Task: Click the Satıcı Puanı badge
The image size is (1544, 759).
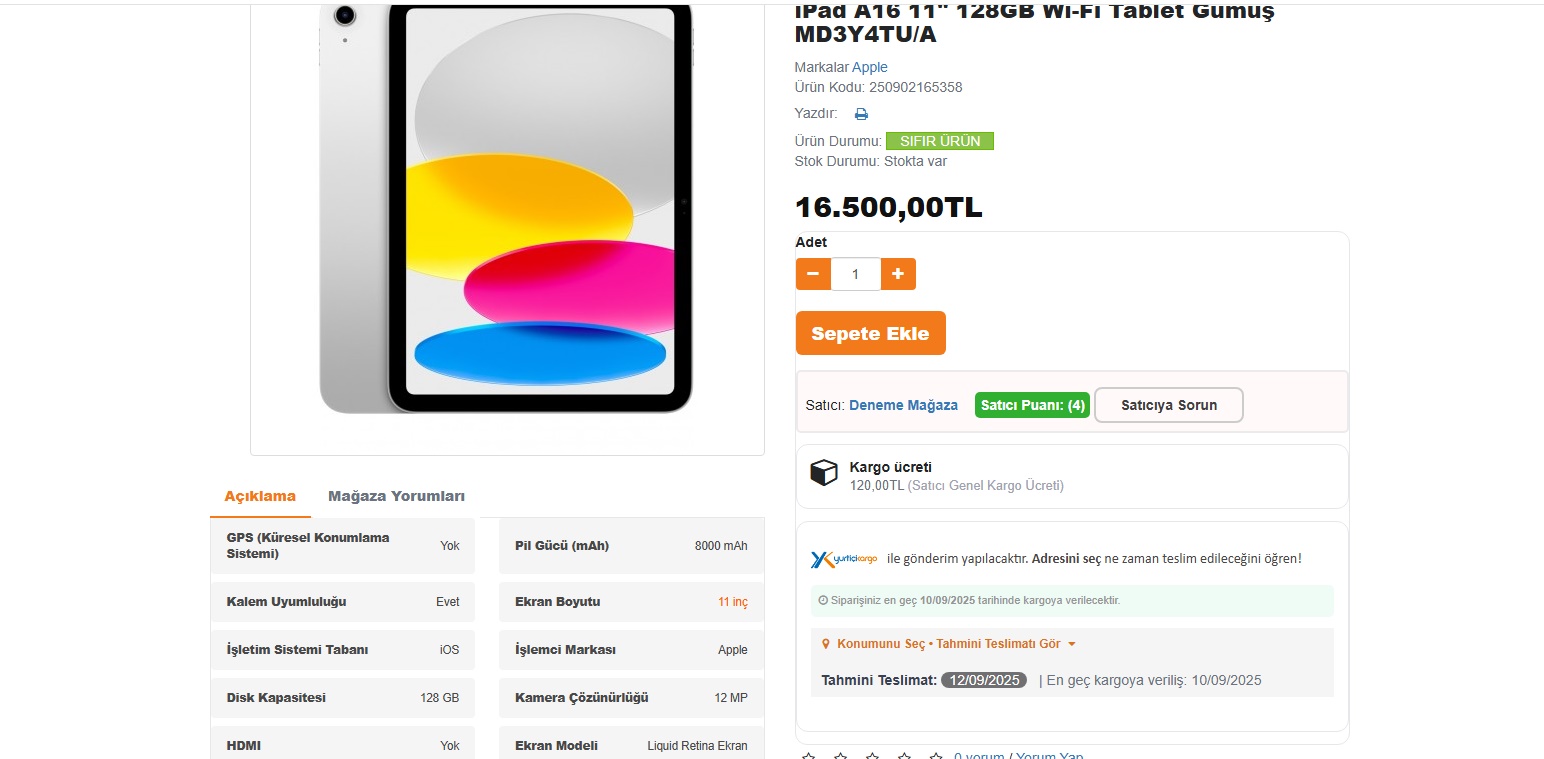Action: point(1032,406)
